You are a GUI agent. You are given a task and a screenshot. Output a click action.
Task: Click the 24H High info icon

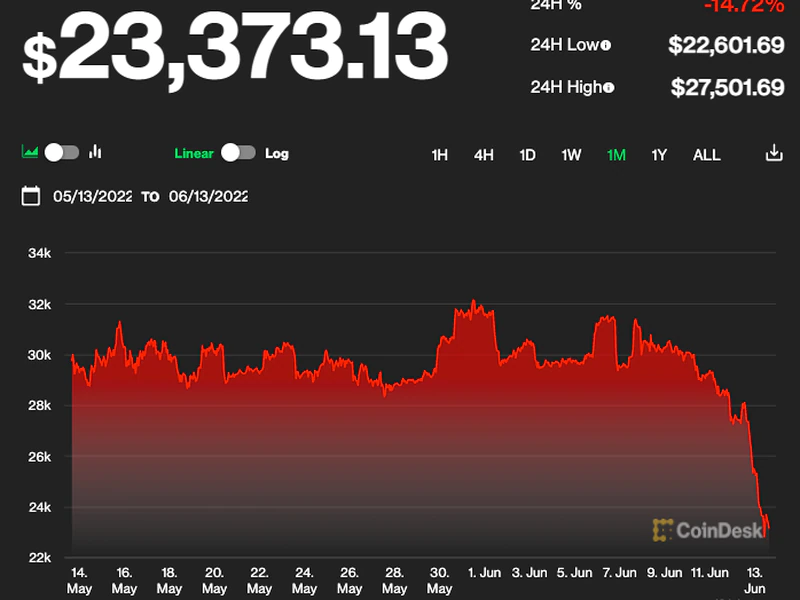point(609,88)
